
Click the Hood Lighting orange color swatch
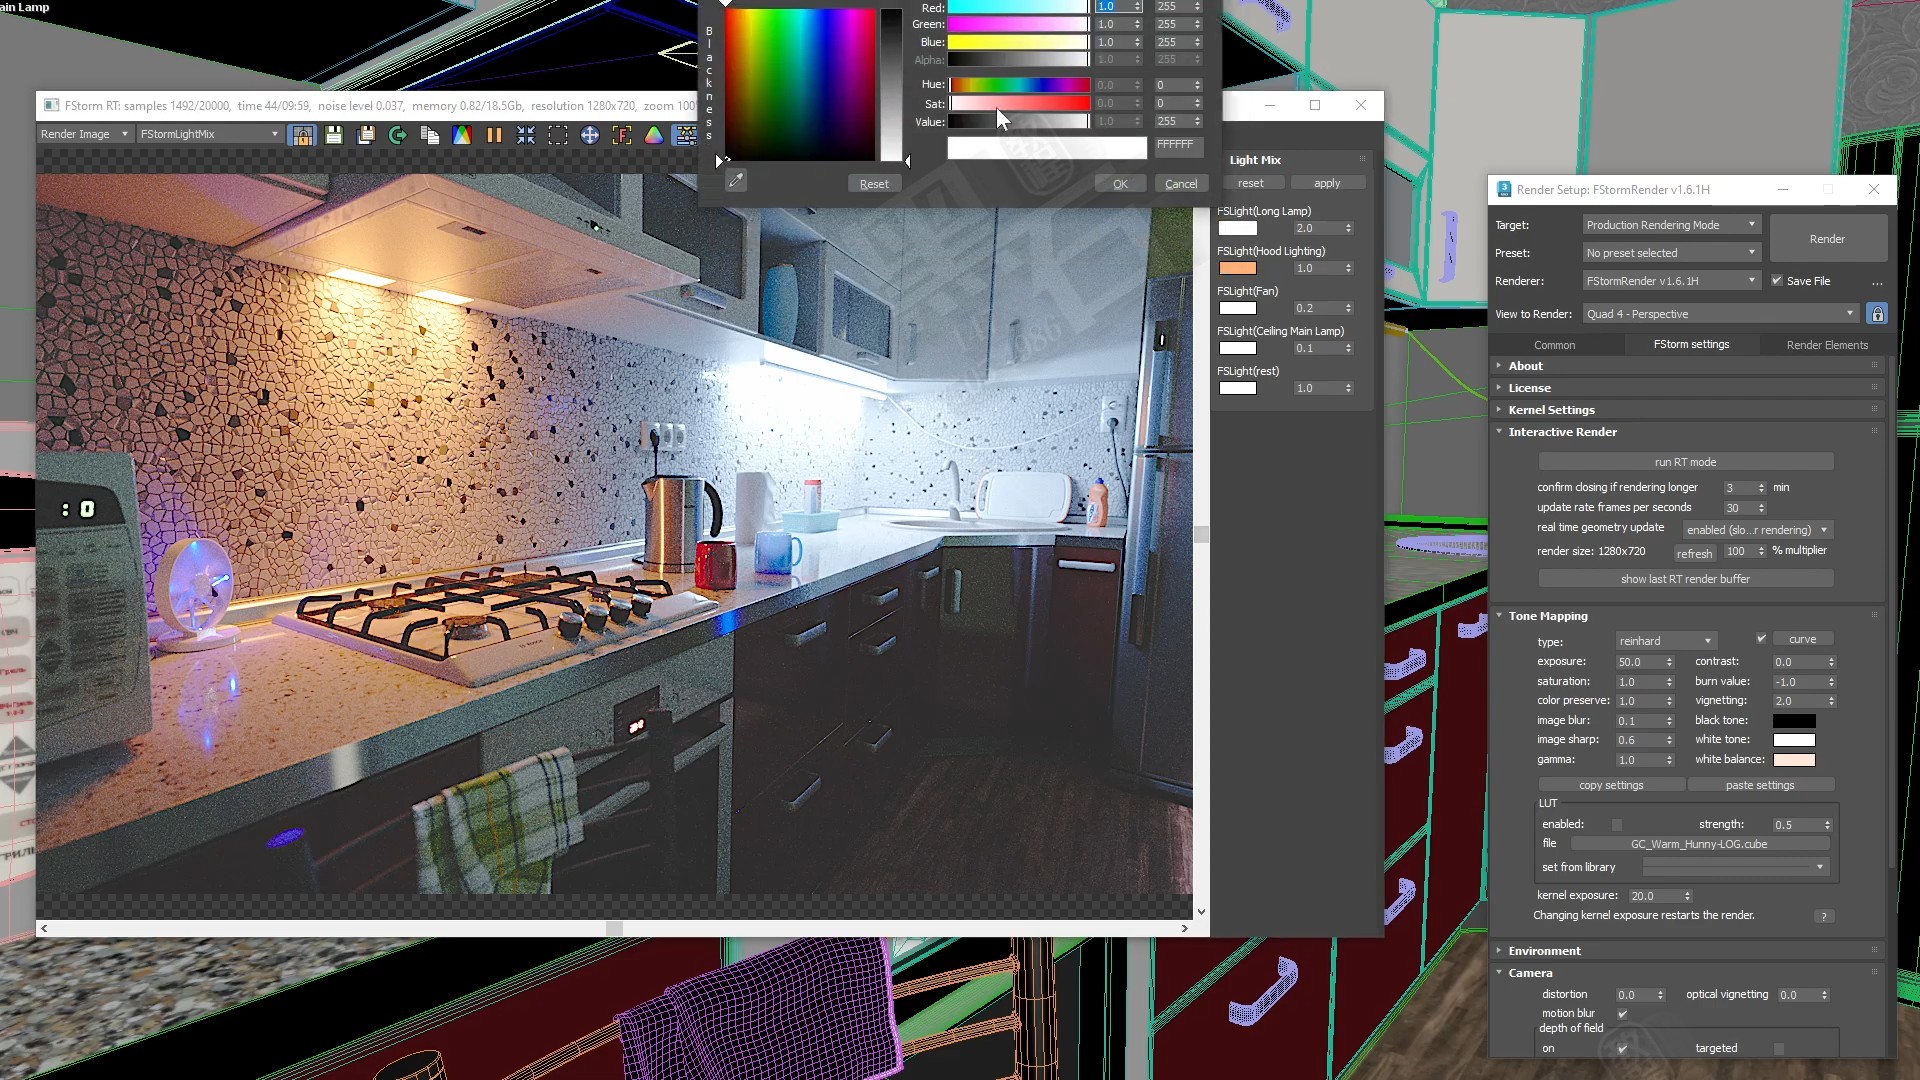pyautogui.click(x=1237, y=268)
